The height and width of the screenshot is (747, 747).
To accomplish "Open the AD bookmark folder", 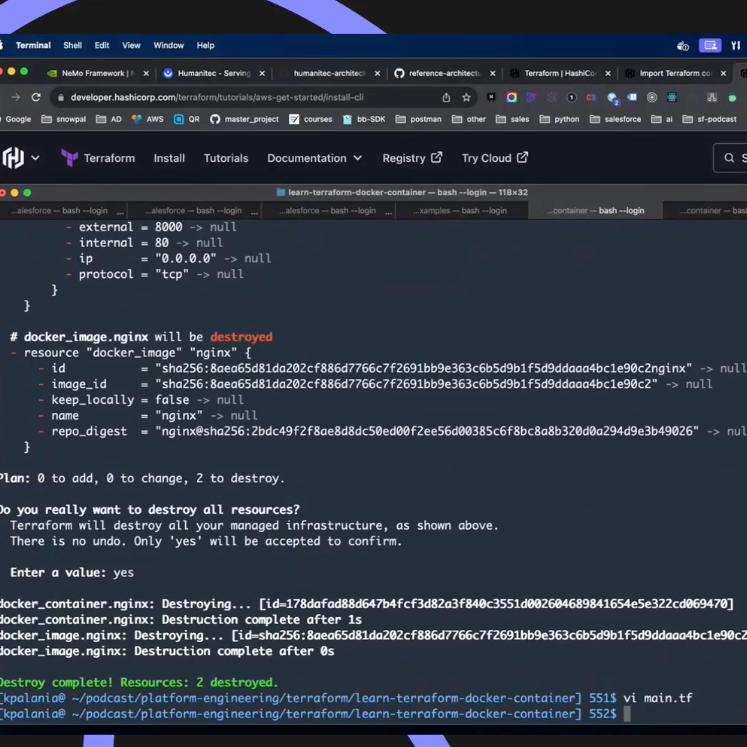I will point(109,119).
